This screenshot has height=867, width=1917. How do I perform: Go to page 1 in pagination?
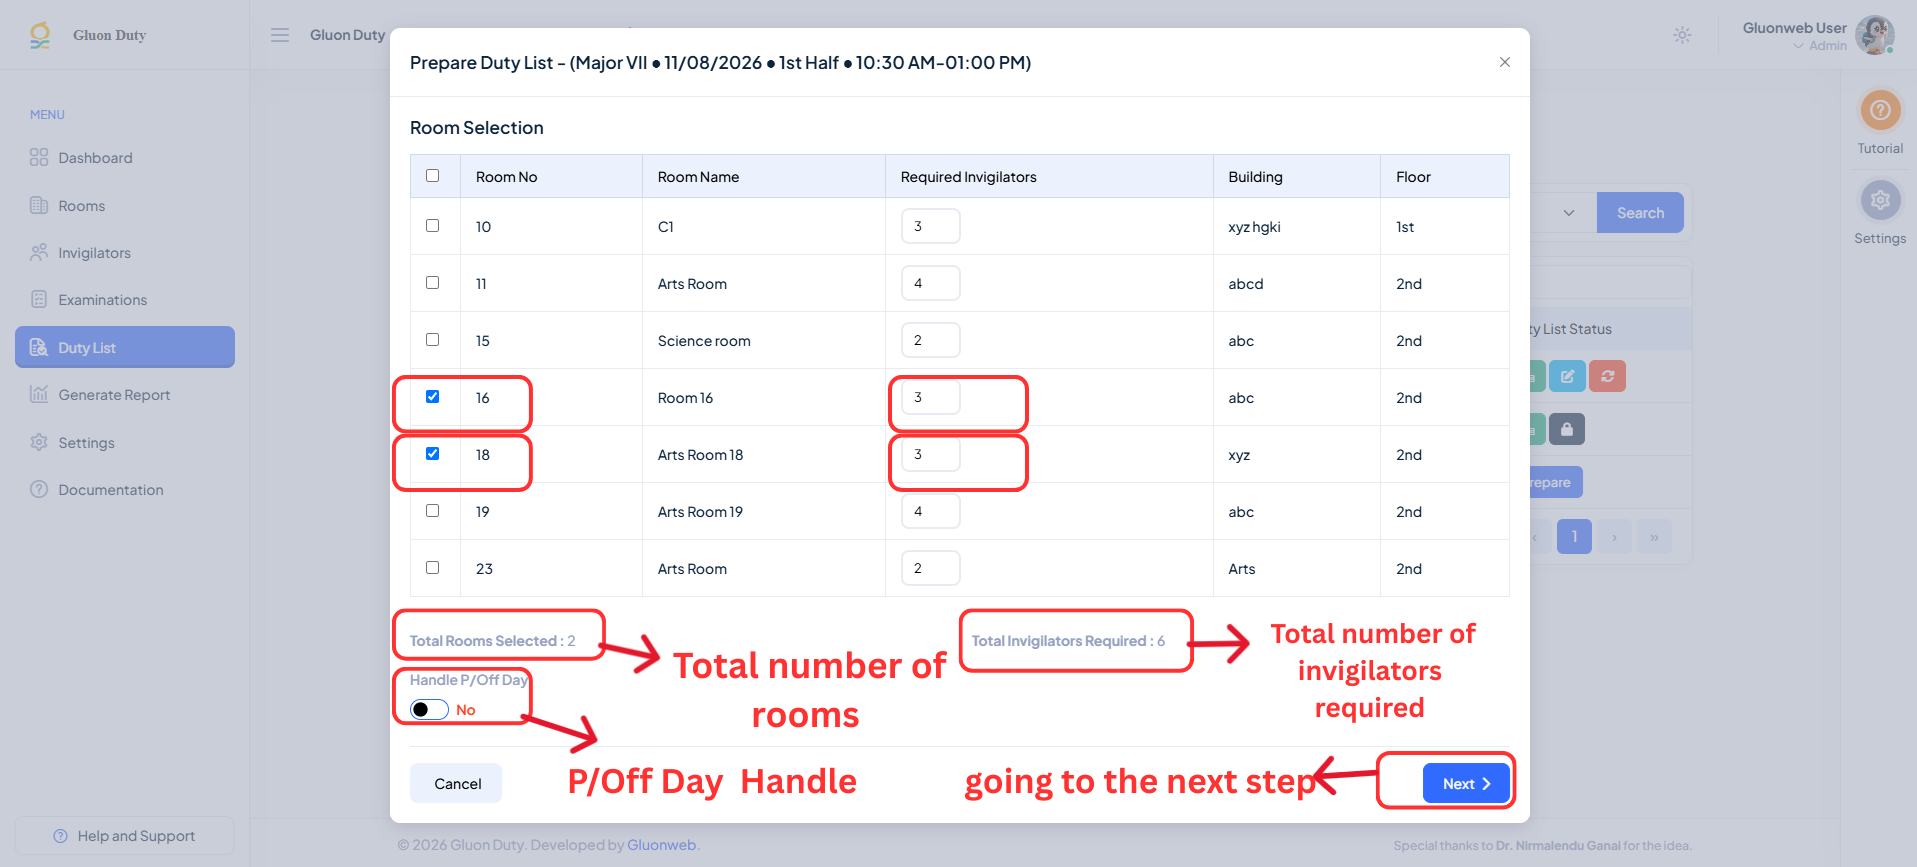pyautogui.click(x=1574, y=537)
